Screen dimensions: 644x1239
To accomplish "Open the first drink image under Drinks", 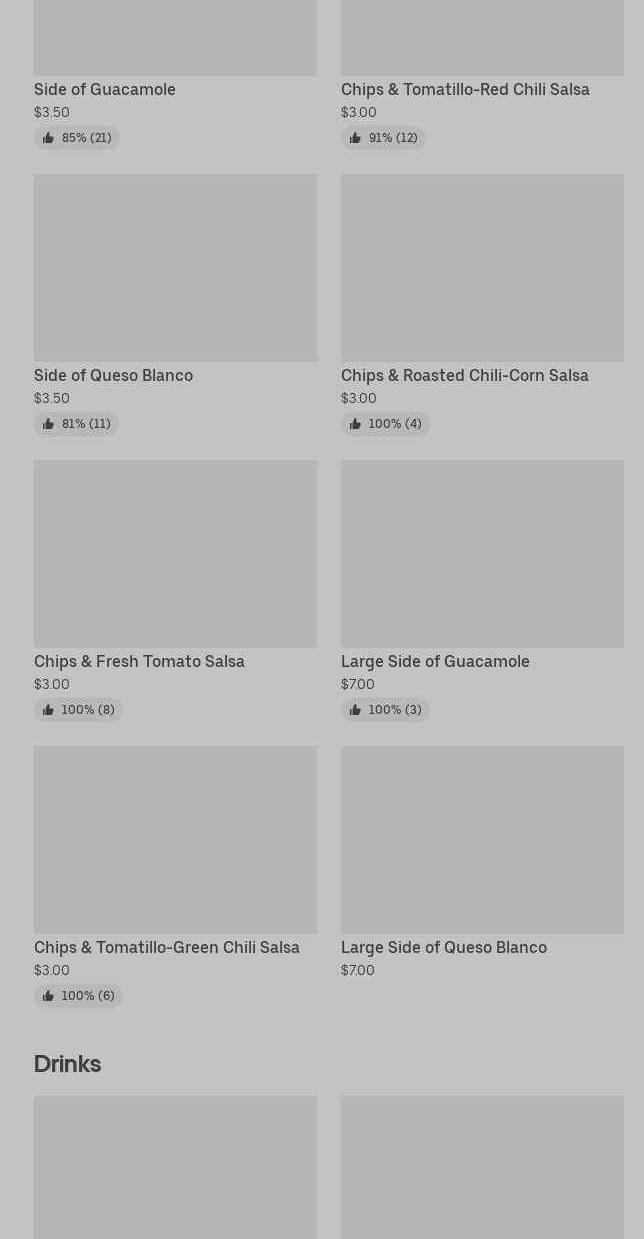I will pos(175,1167).
